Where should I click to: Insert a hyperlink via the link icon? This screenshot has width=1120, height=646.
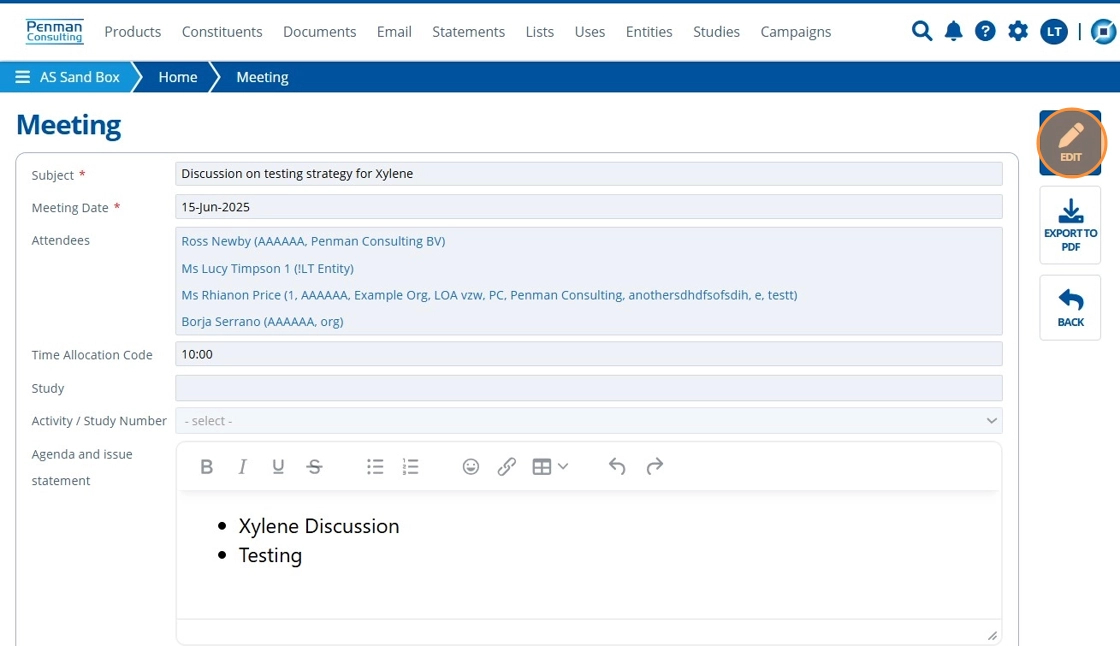(506, 467)
